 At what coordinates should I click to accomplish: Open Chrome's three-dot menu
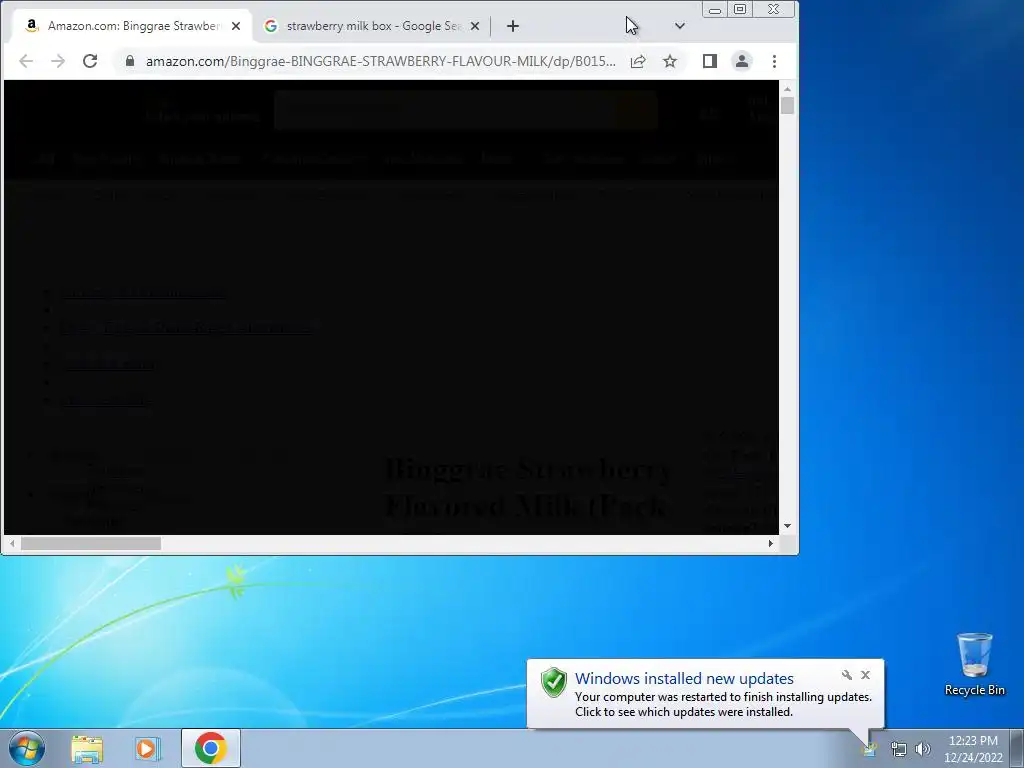(x=775, y=61)
